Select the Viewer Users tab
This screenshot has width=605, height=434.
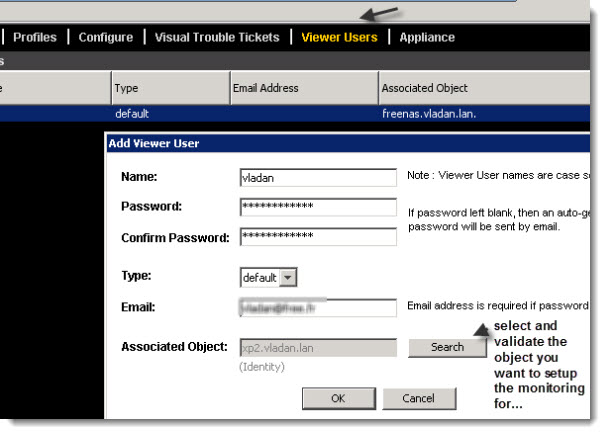339,37
